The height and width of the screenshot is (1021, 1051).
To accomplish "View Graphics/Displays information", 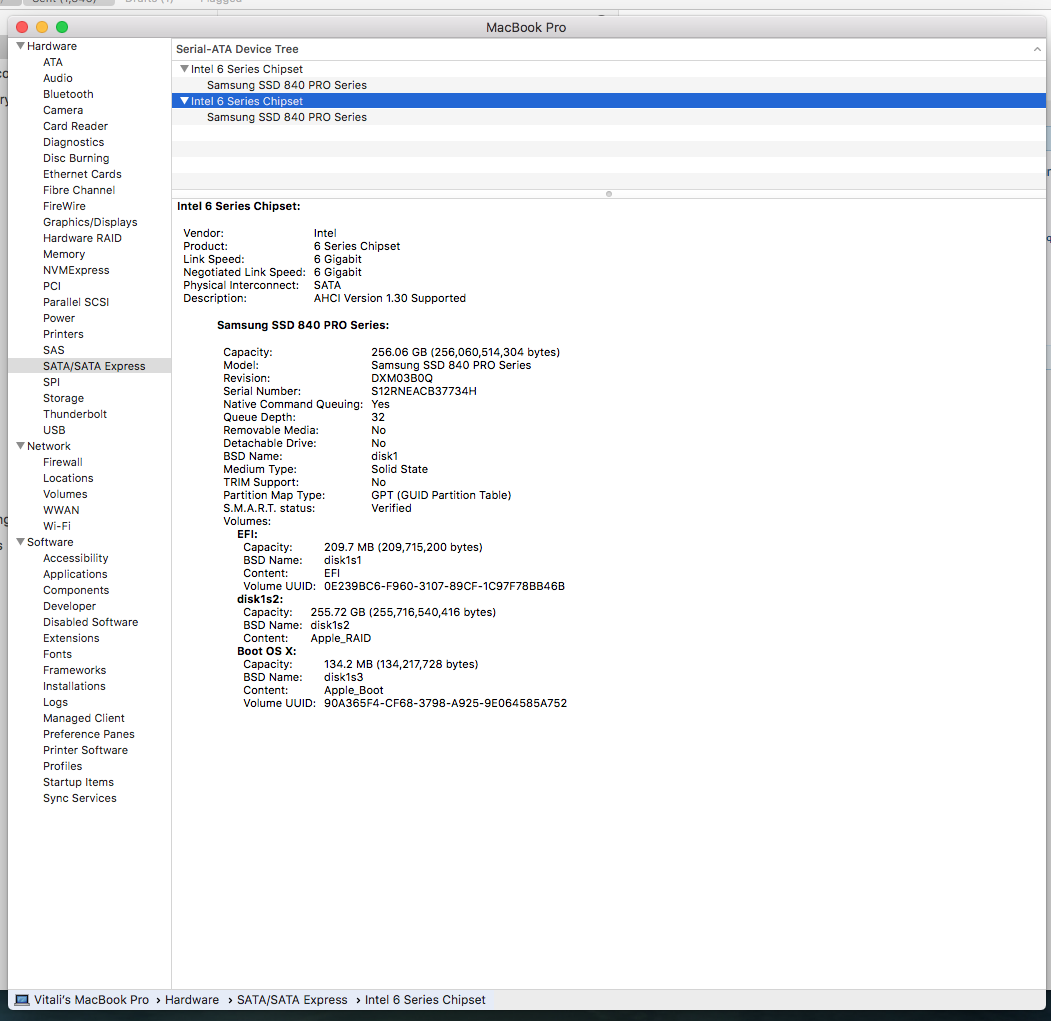I will coord(90,223).
